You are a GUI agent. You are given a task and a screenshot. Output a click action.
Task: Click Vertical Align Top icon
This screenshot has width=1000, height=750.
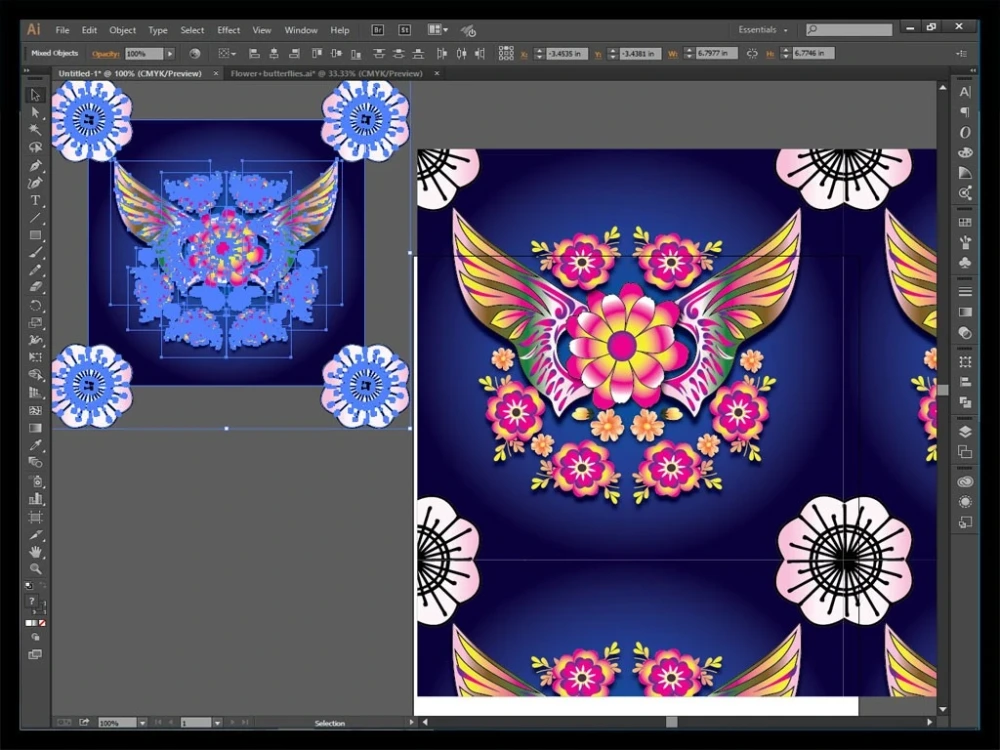[316, 54]
